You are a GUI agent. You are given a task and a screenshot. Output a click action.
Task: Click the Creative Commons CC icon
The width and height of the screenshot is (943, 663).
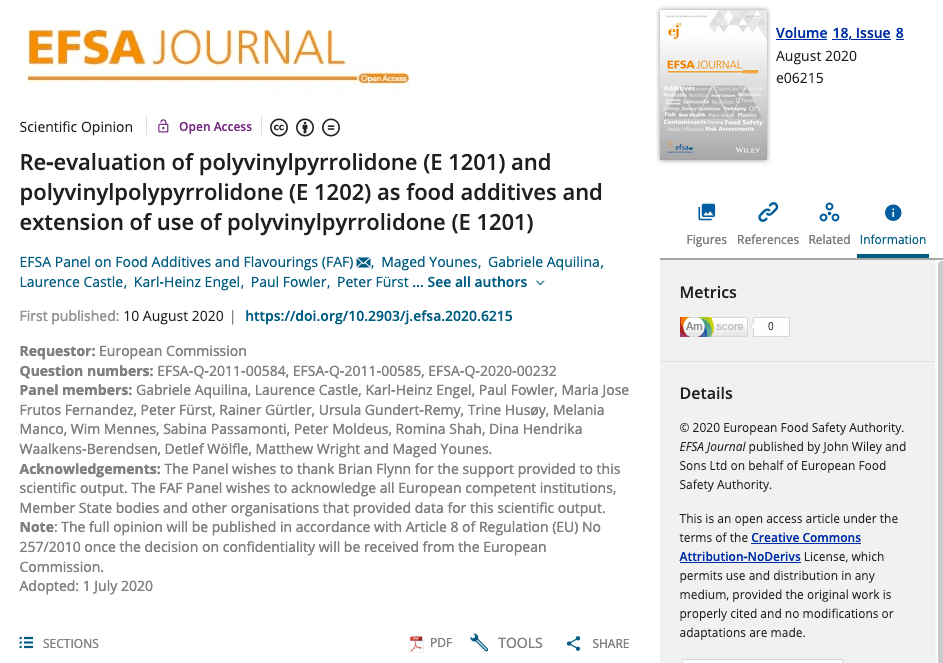pyautogui.click(x=279, y=127)
